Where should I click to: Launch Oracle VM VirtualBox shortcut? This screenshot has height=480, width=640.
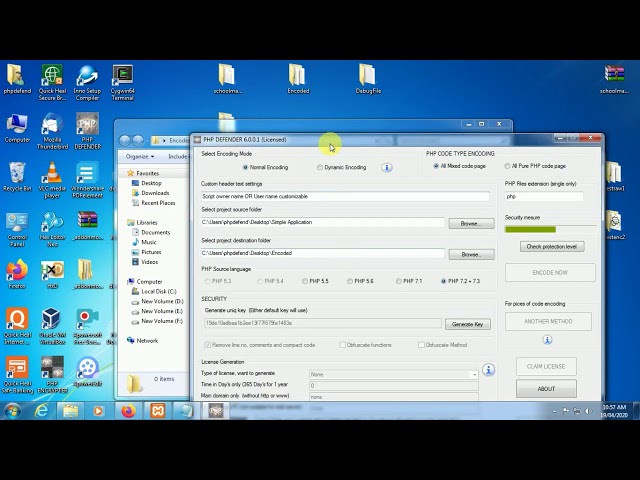click(52, 326)
